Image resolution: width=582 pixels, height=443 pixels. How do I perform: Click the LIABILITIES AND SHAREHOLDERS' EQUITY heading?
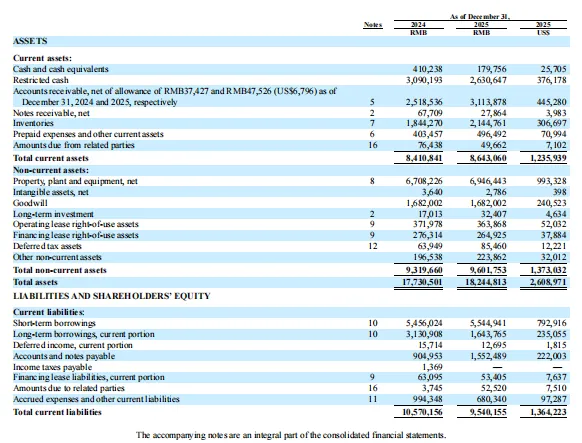[111, 296]
